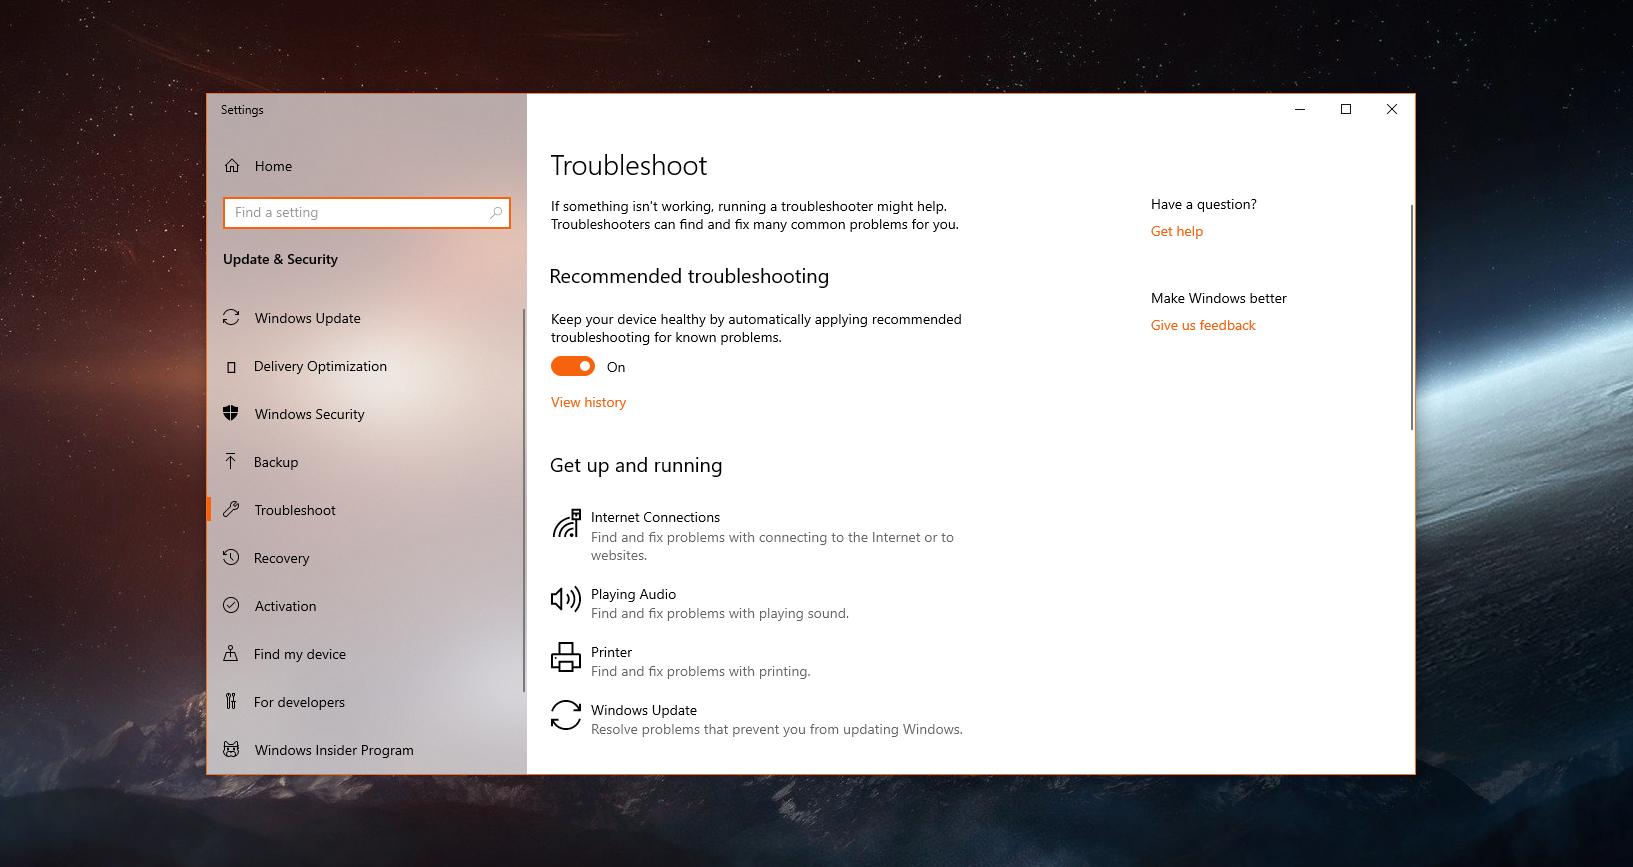Click the Windows Update sync icon in sidebar

[231, 318]
